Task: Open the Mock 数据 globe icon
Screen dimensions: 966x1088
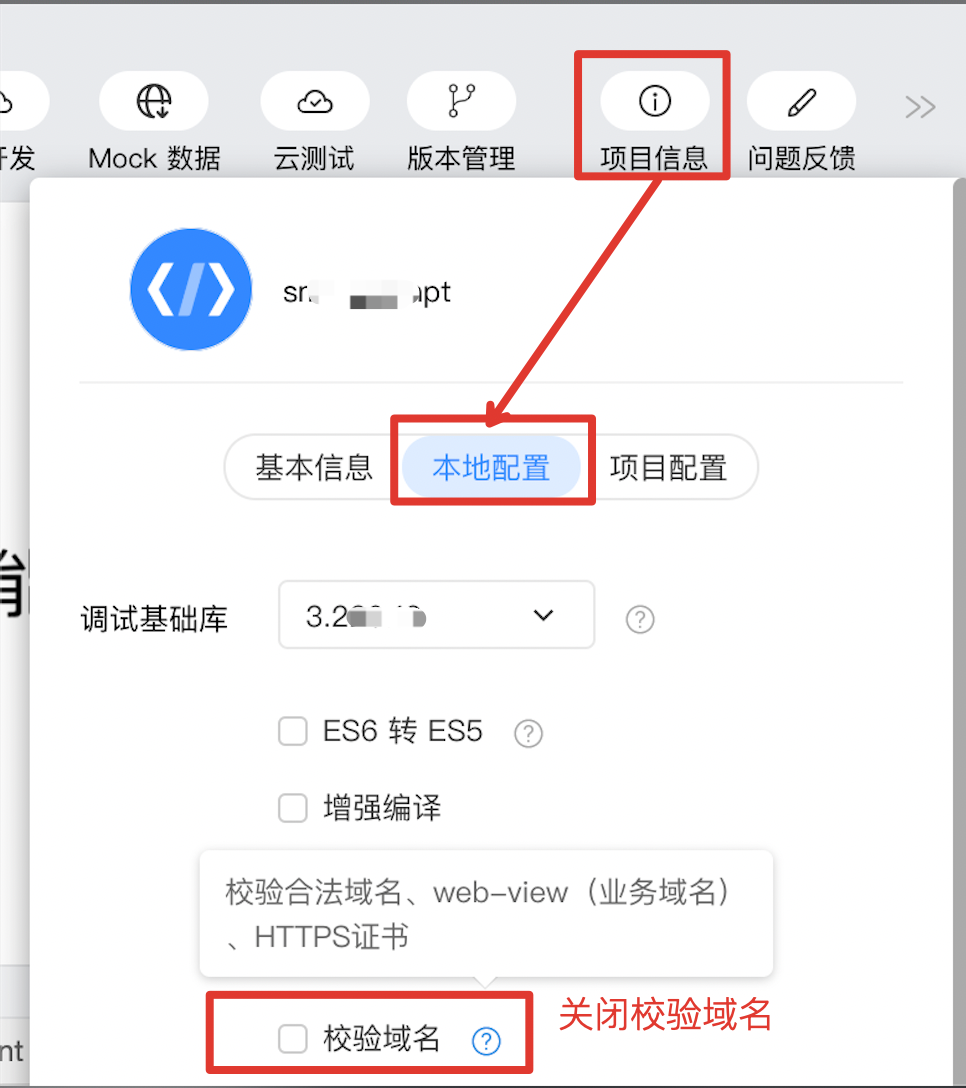Action: [153, 101]
